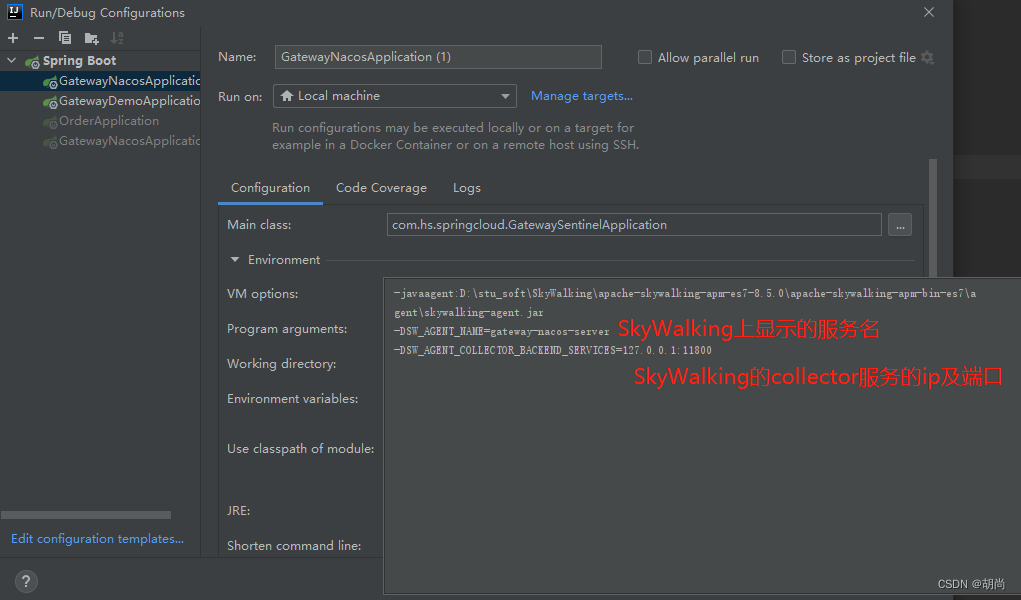Select OrderApplication configuration
Viewport: 1021px width, 600px height.
101,121
